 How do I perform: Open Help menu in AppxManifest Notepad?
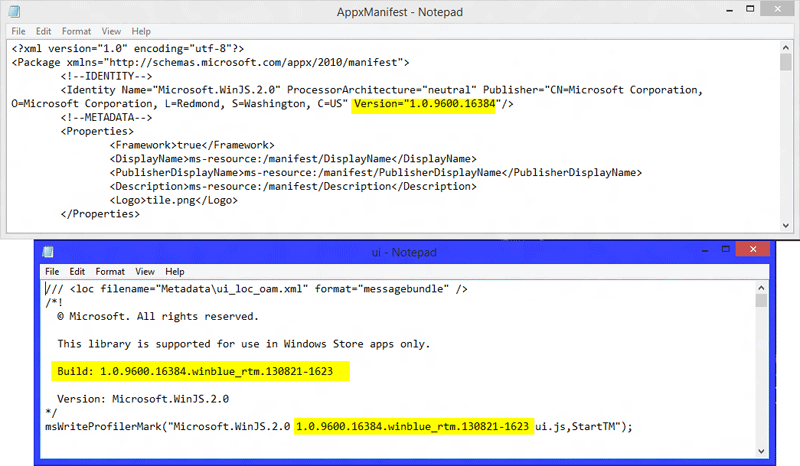pos(141,31)
